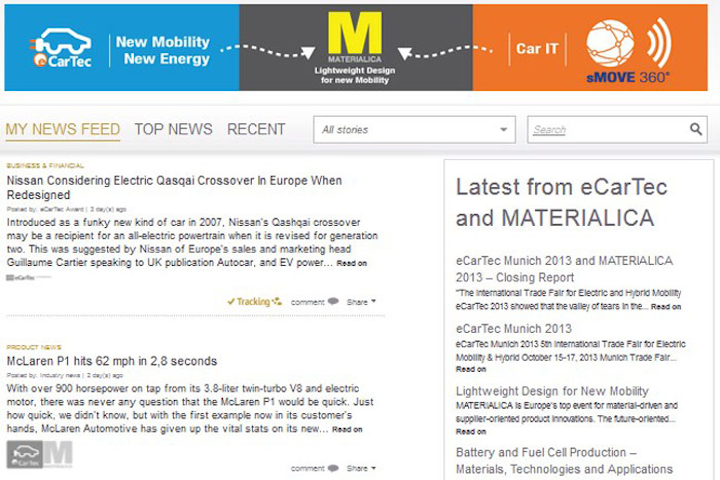Click eCarTec source logo under Nissan article

20,277
